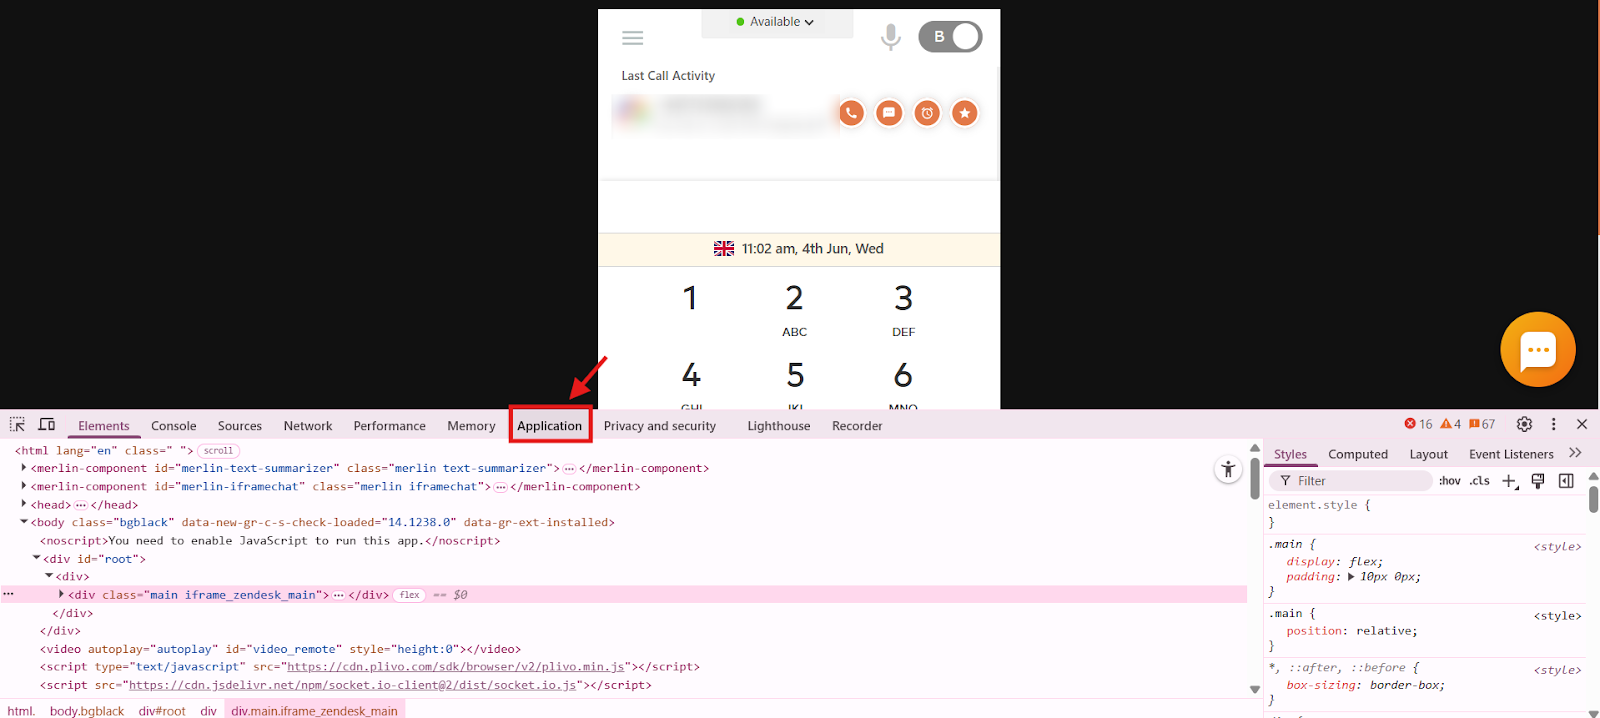Select the Layout sidebar tab
1600x718 pixels.
click(x=1429, y=454)
